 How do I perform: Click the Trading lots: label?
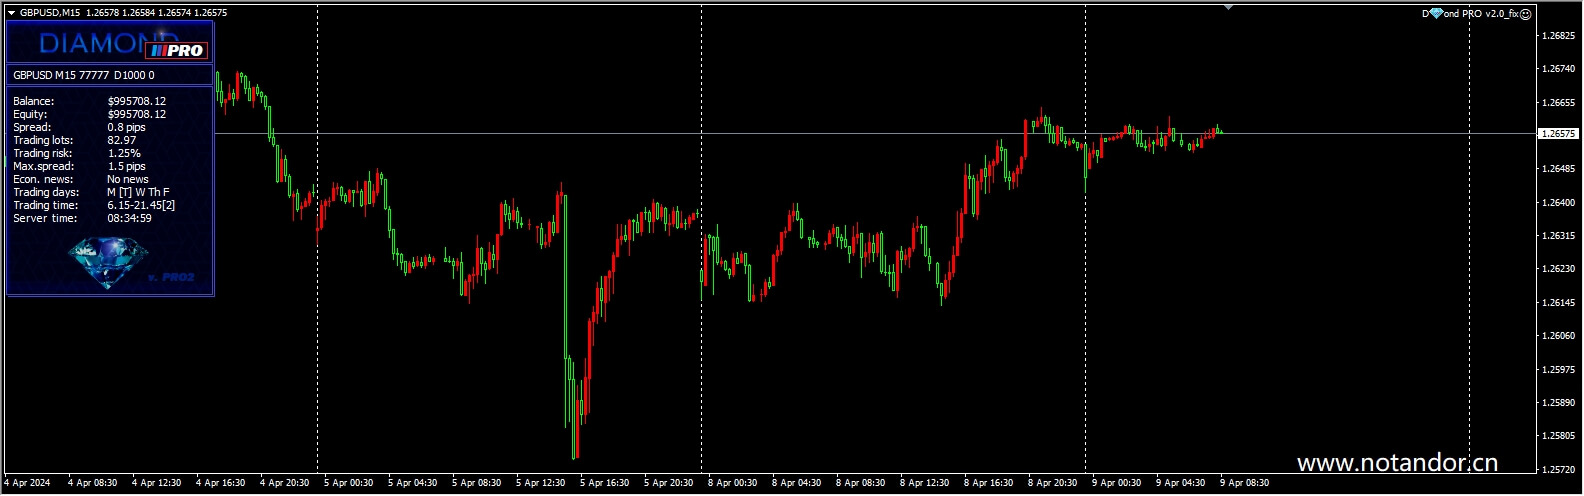point(43,140)
